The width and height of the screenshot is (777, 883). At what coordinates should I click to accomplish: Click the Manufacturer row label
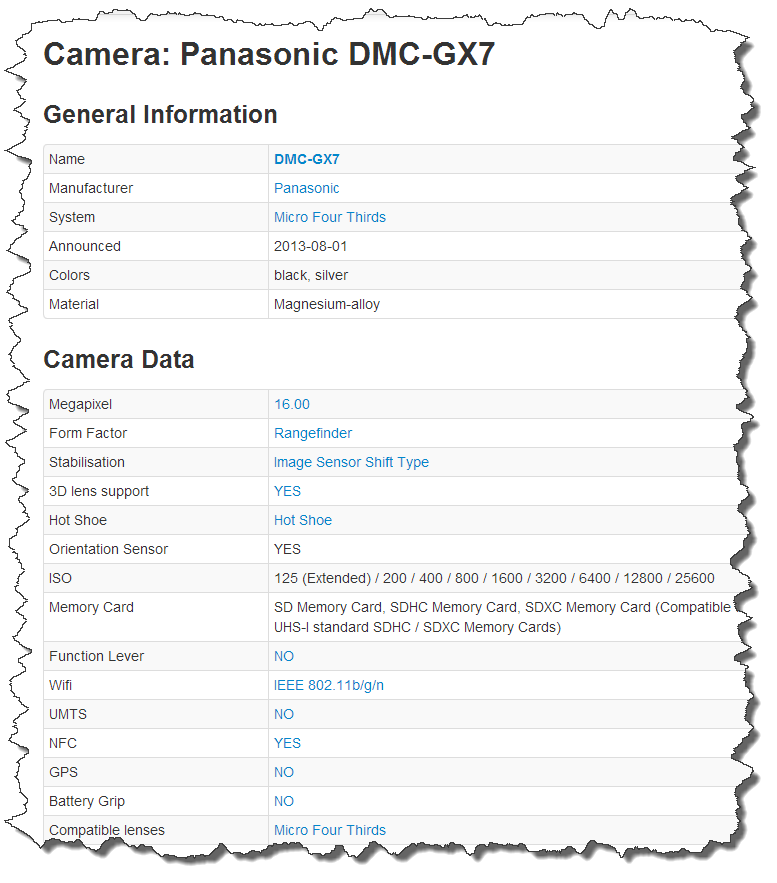pos(91,188)
